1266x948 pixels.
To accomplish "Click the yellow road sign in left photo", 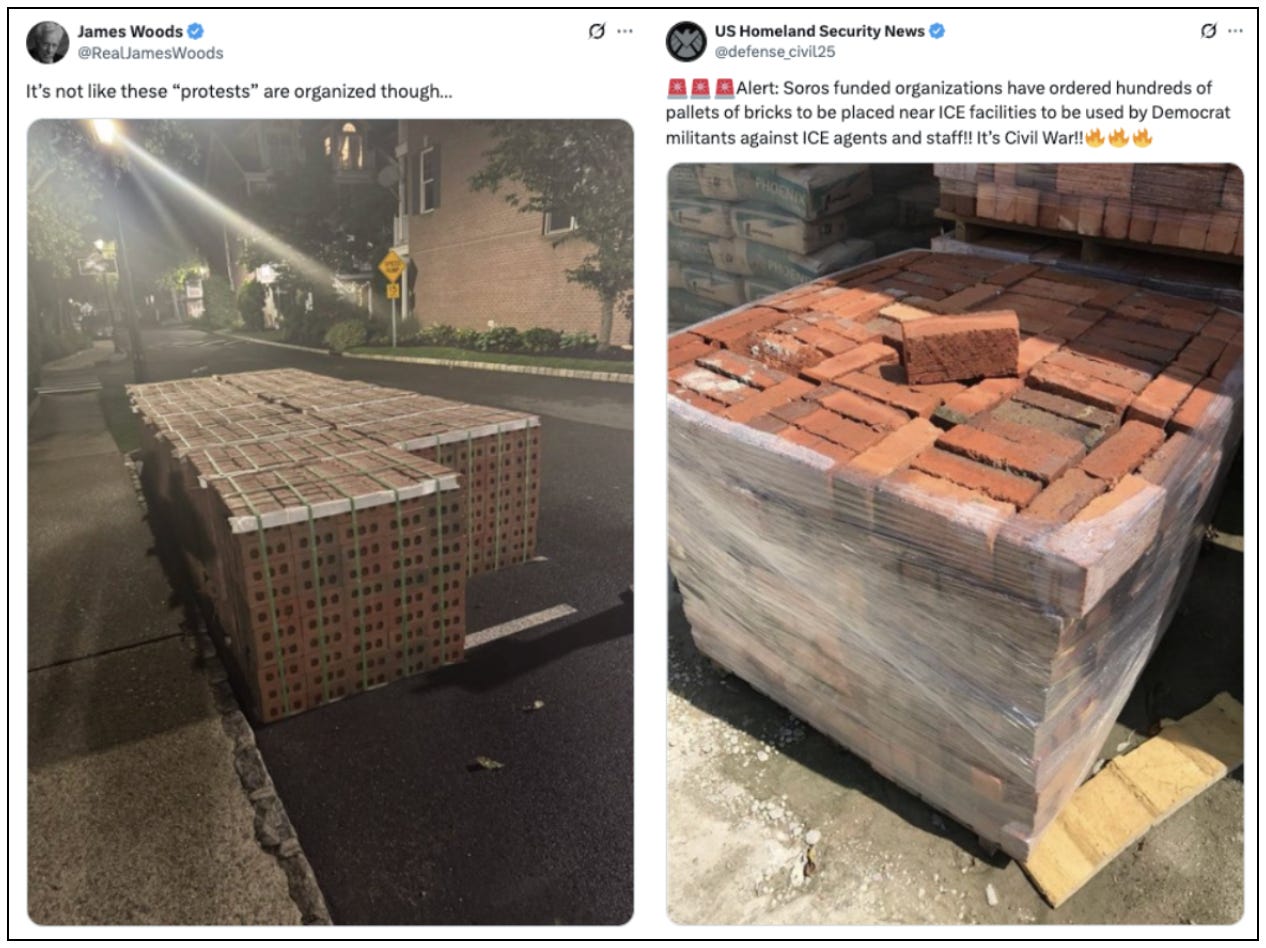I will pyautogui.click(x=392, y=266).
